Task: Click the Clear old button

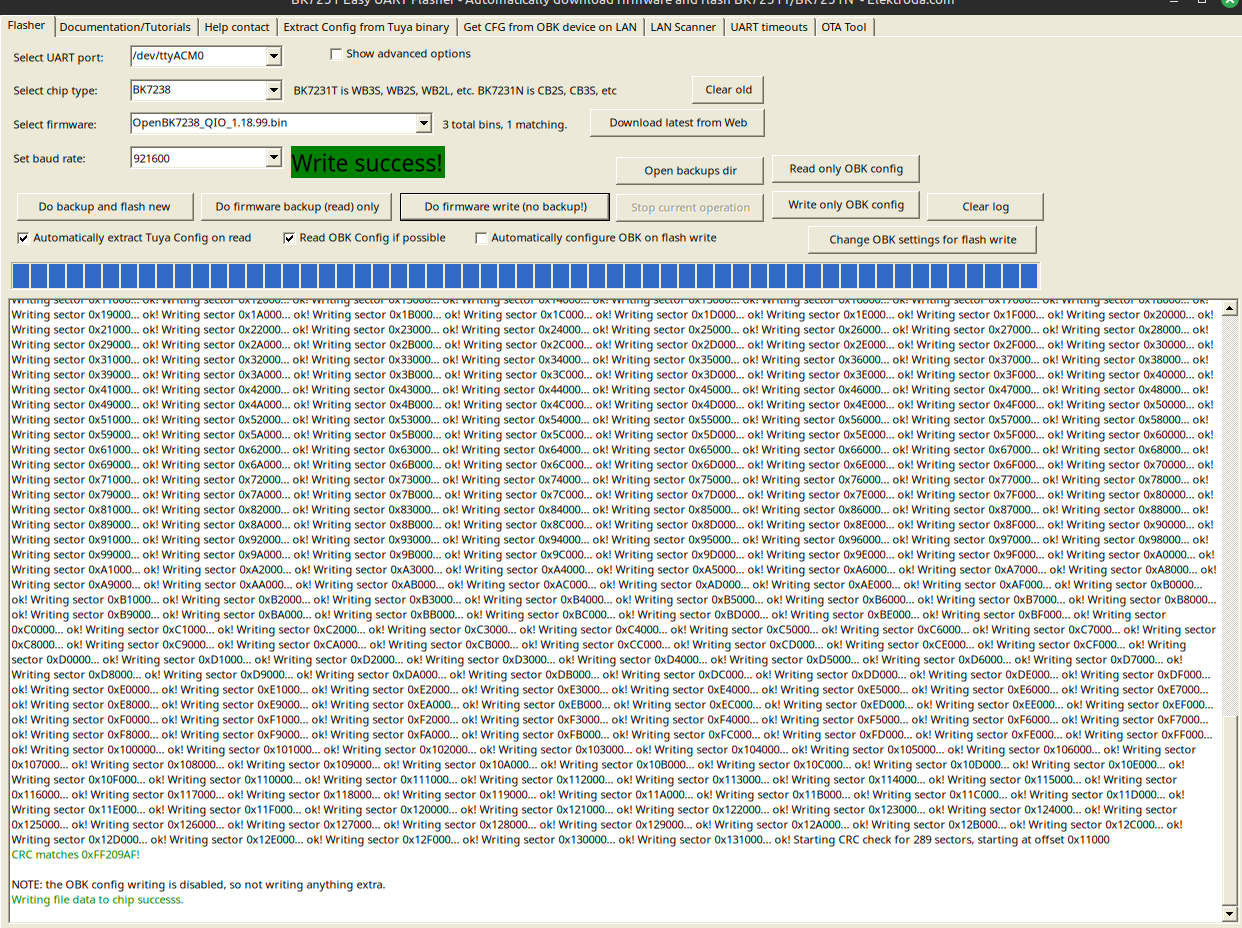Action: click(x=728, y=90)
